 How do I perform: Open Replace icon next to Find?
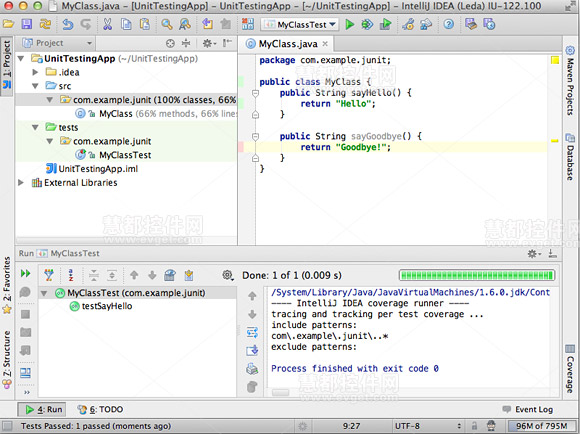[185, 24]
